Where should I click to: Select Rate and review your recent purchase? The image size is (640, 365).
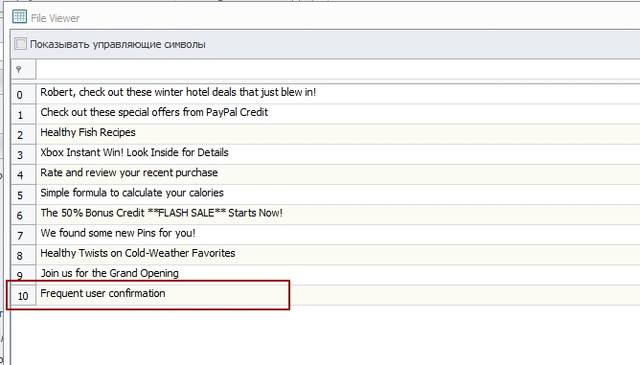click(x=338, y=174)
